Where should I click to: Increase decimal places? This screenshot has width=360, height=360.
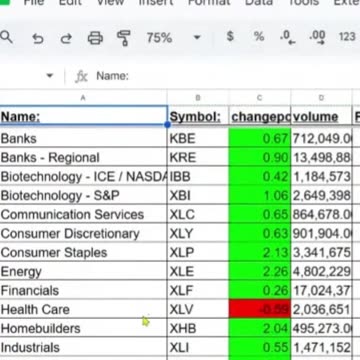[x=317, y=37]
